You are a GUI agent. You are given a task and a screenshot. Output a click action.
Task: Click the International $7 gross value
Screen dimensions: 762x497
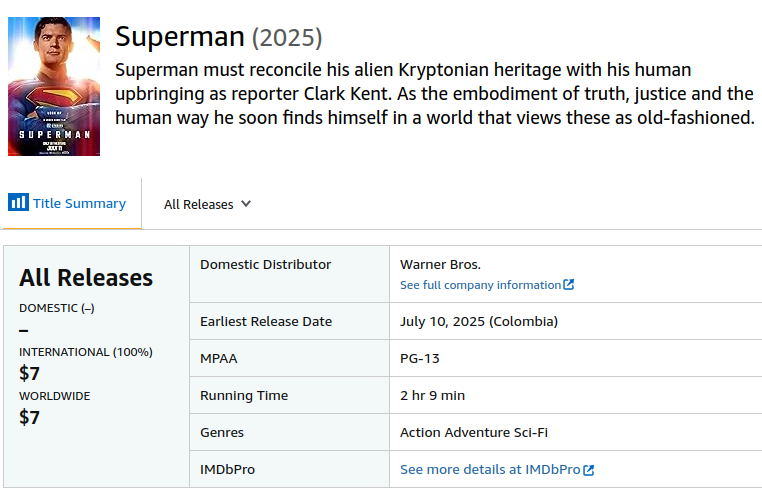[30, 373]
